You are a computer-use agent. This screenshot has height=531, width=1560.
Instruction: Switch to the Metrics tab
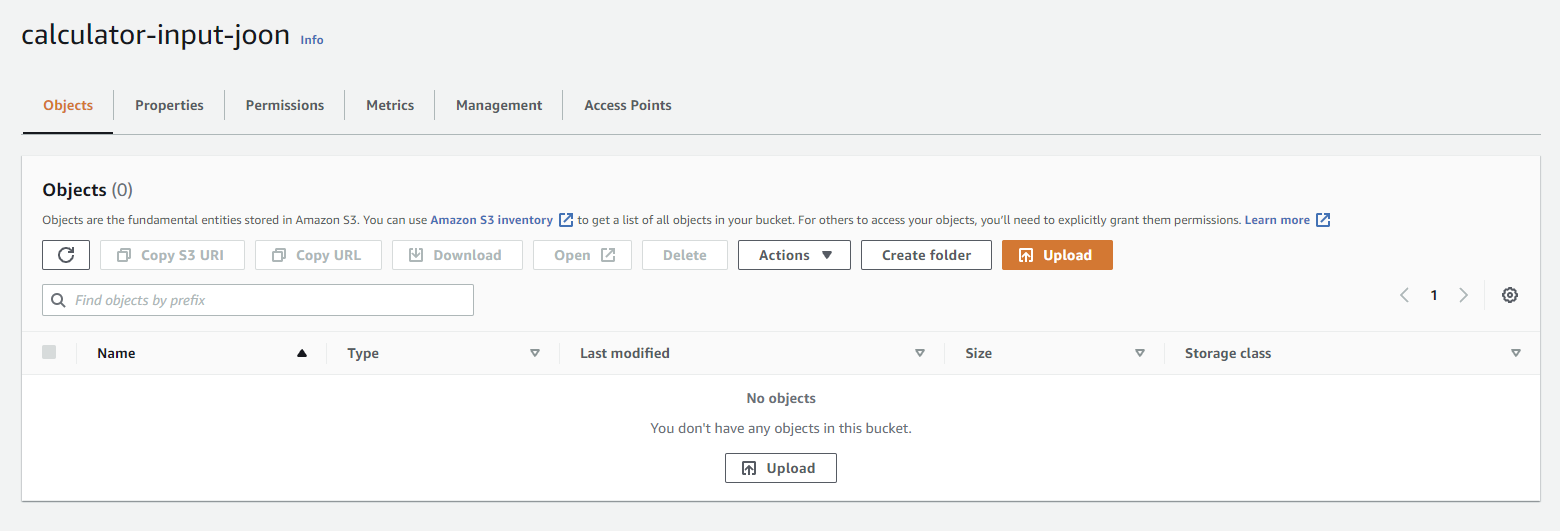[390, 105]
